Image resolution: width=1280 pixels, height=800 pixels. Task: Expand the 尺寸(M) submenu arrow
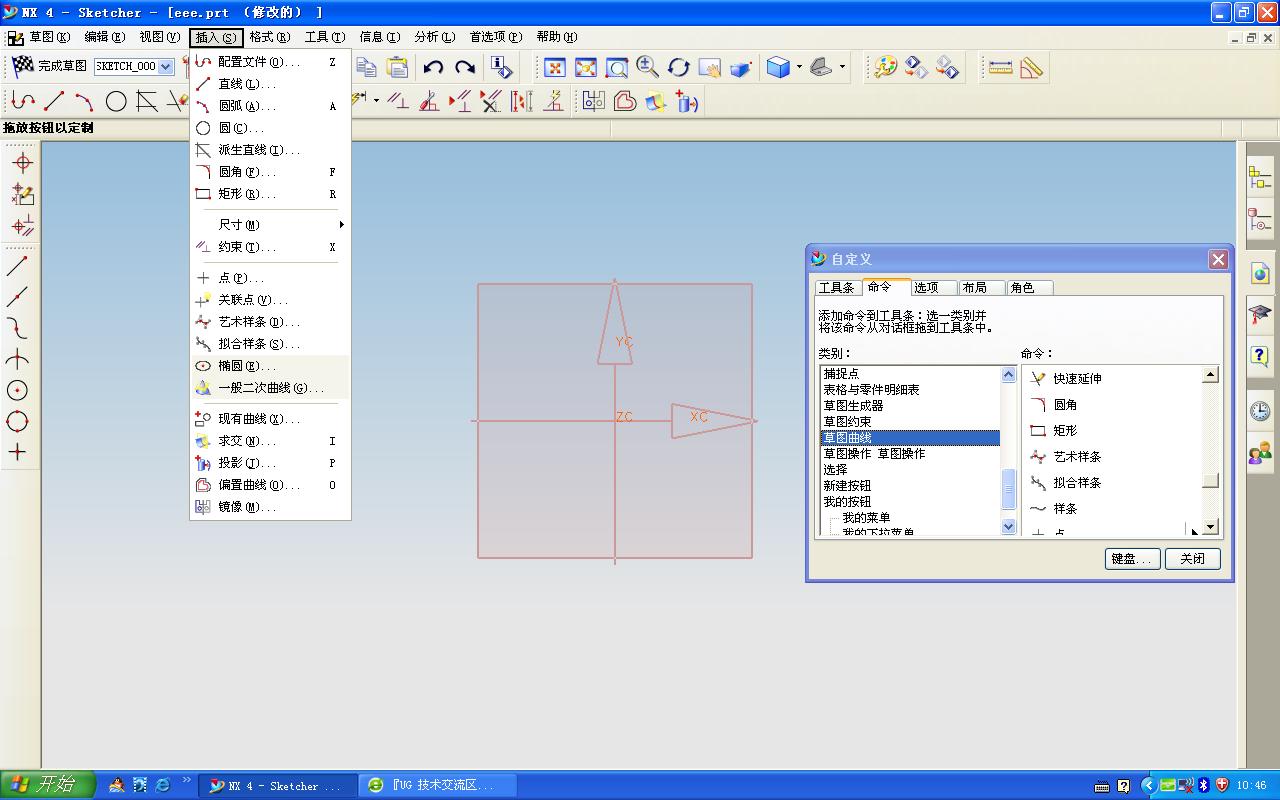click(341, 225)
